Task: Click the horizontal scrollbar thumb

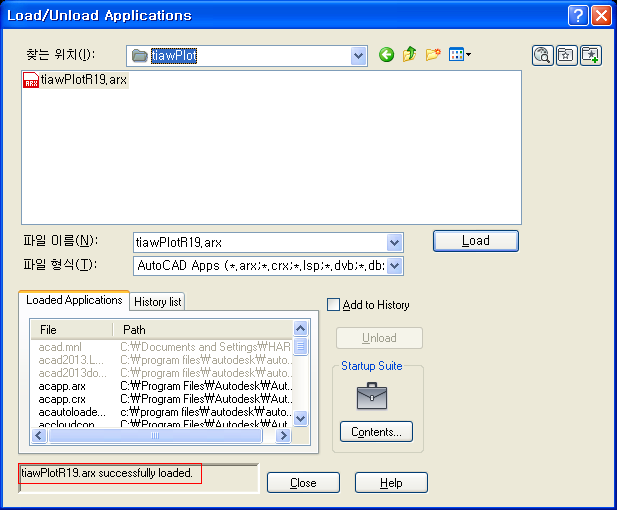Action: pyautogui.click(x=155, y=435)
